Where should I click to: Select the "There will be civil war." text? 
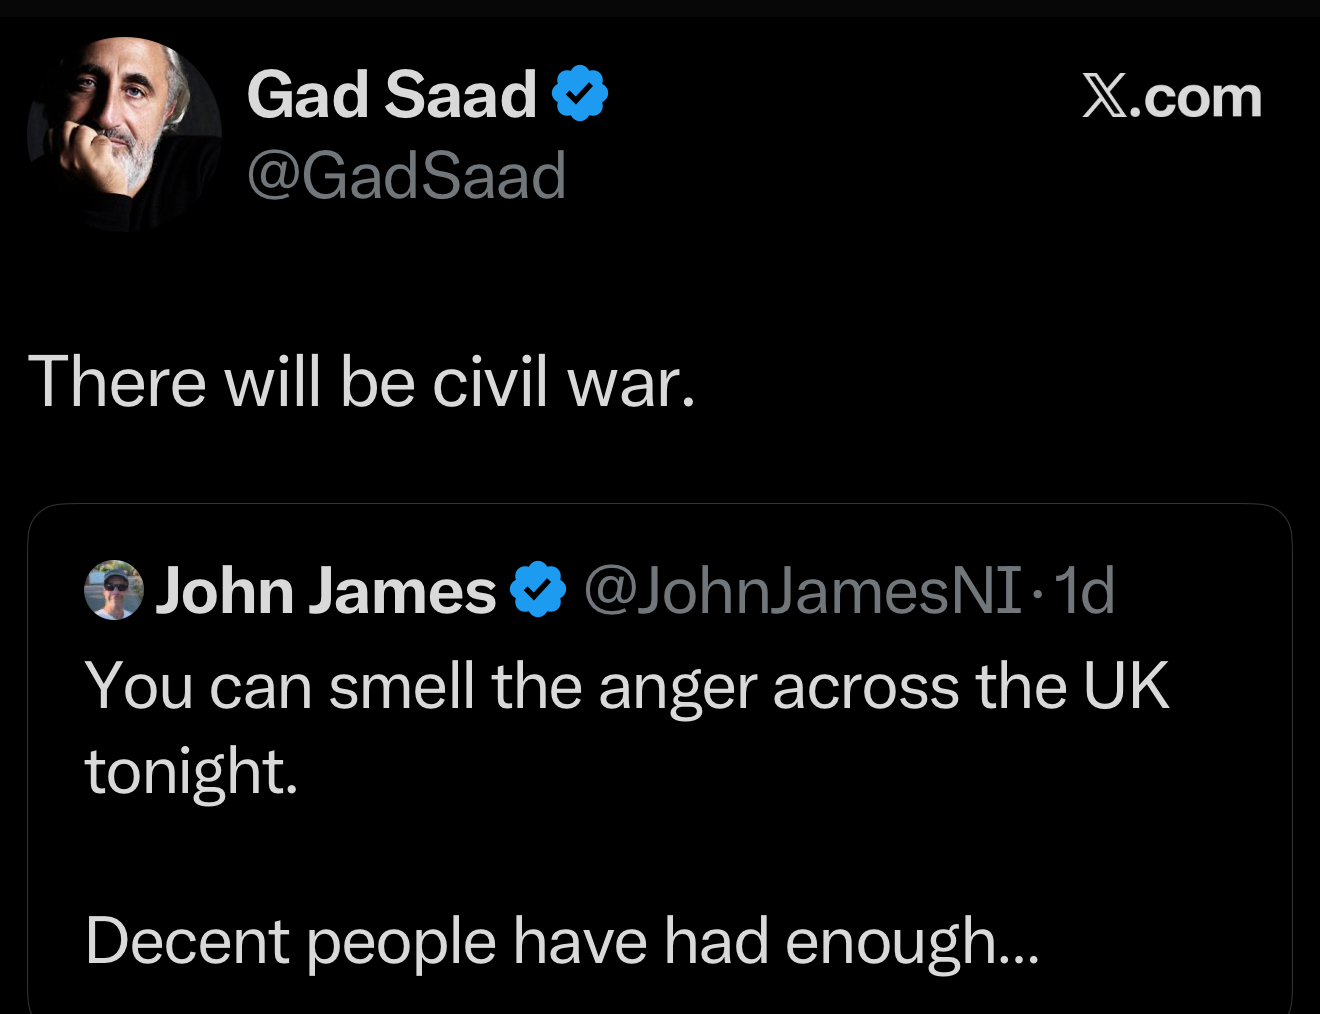tap(361, 382)
